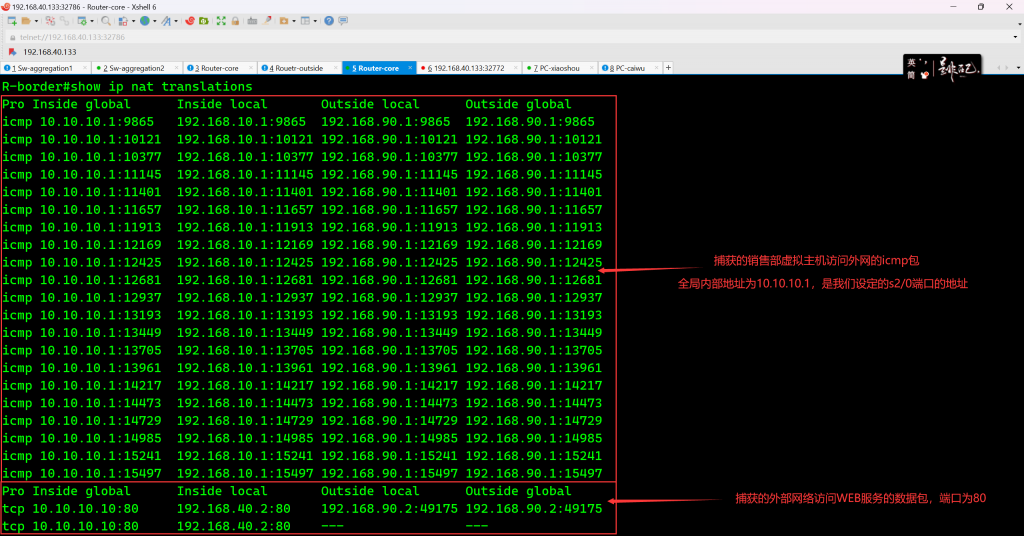
Task: Close the active 5 Router-core tab
Action: coord(409,68)
